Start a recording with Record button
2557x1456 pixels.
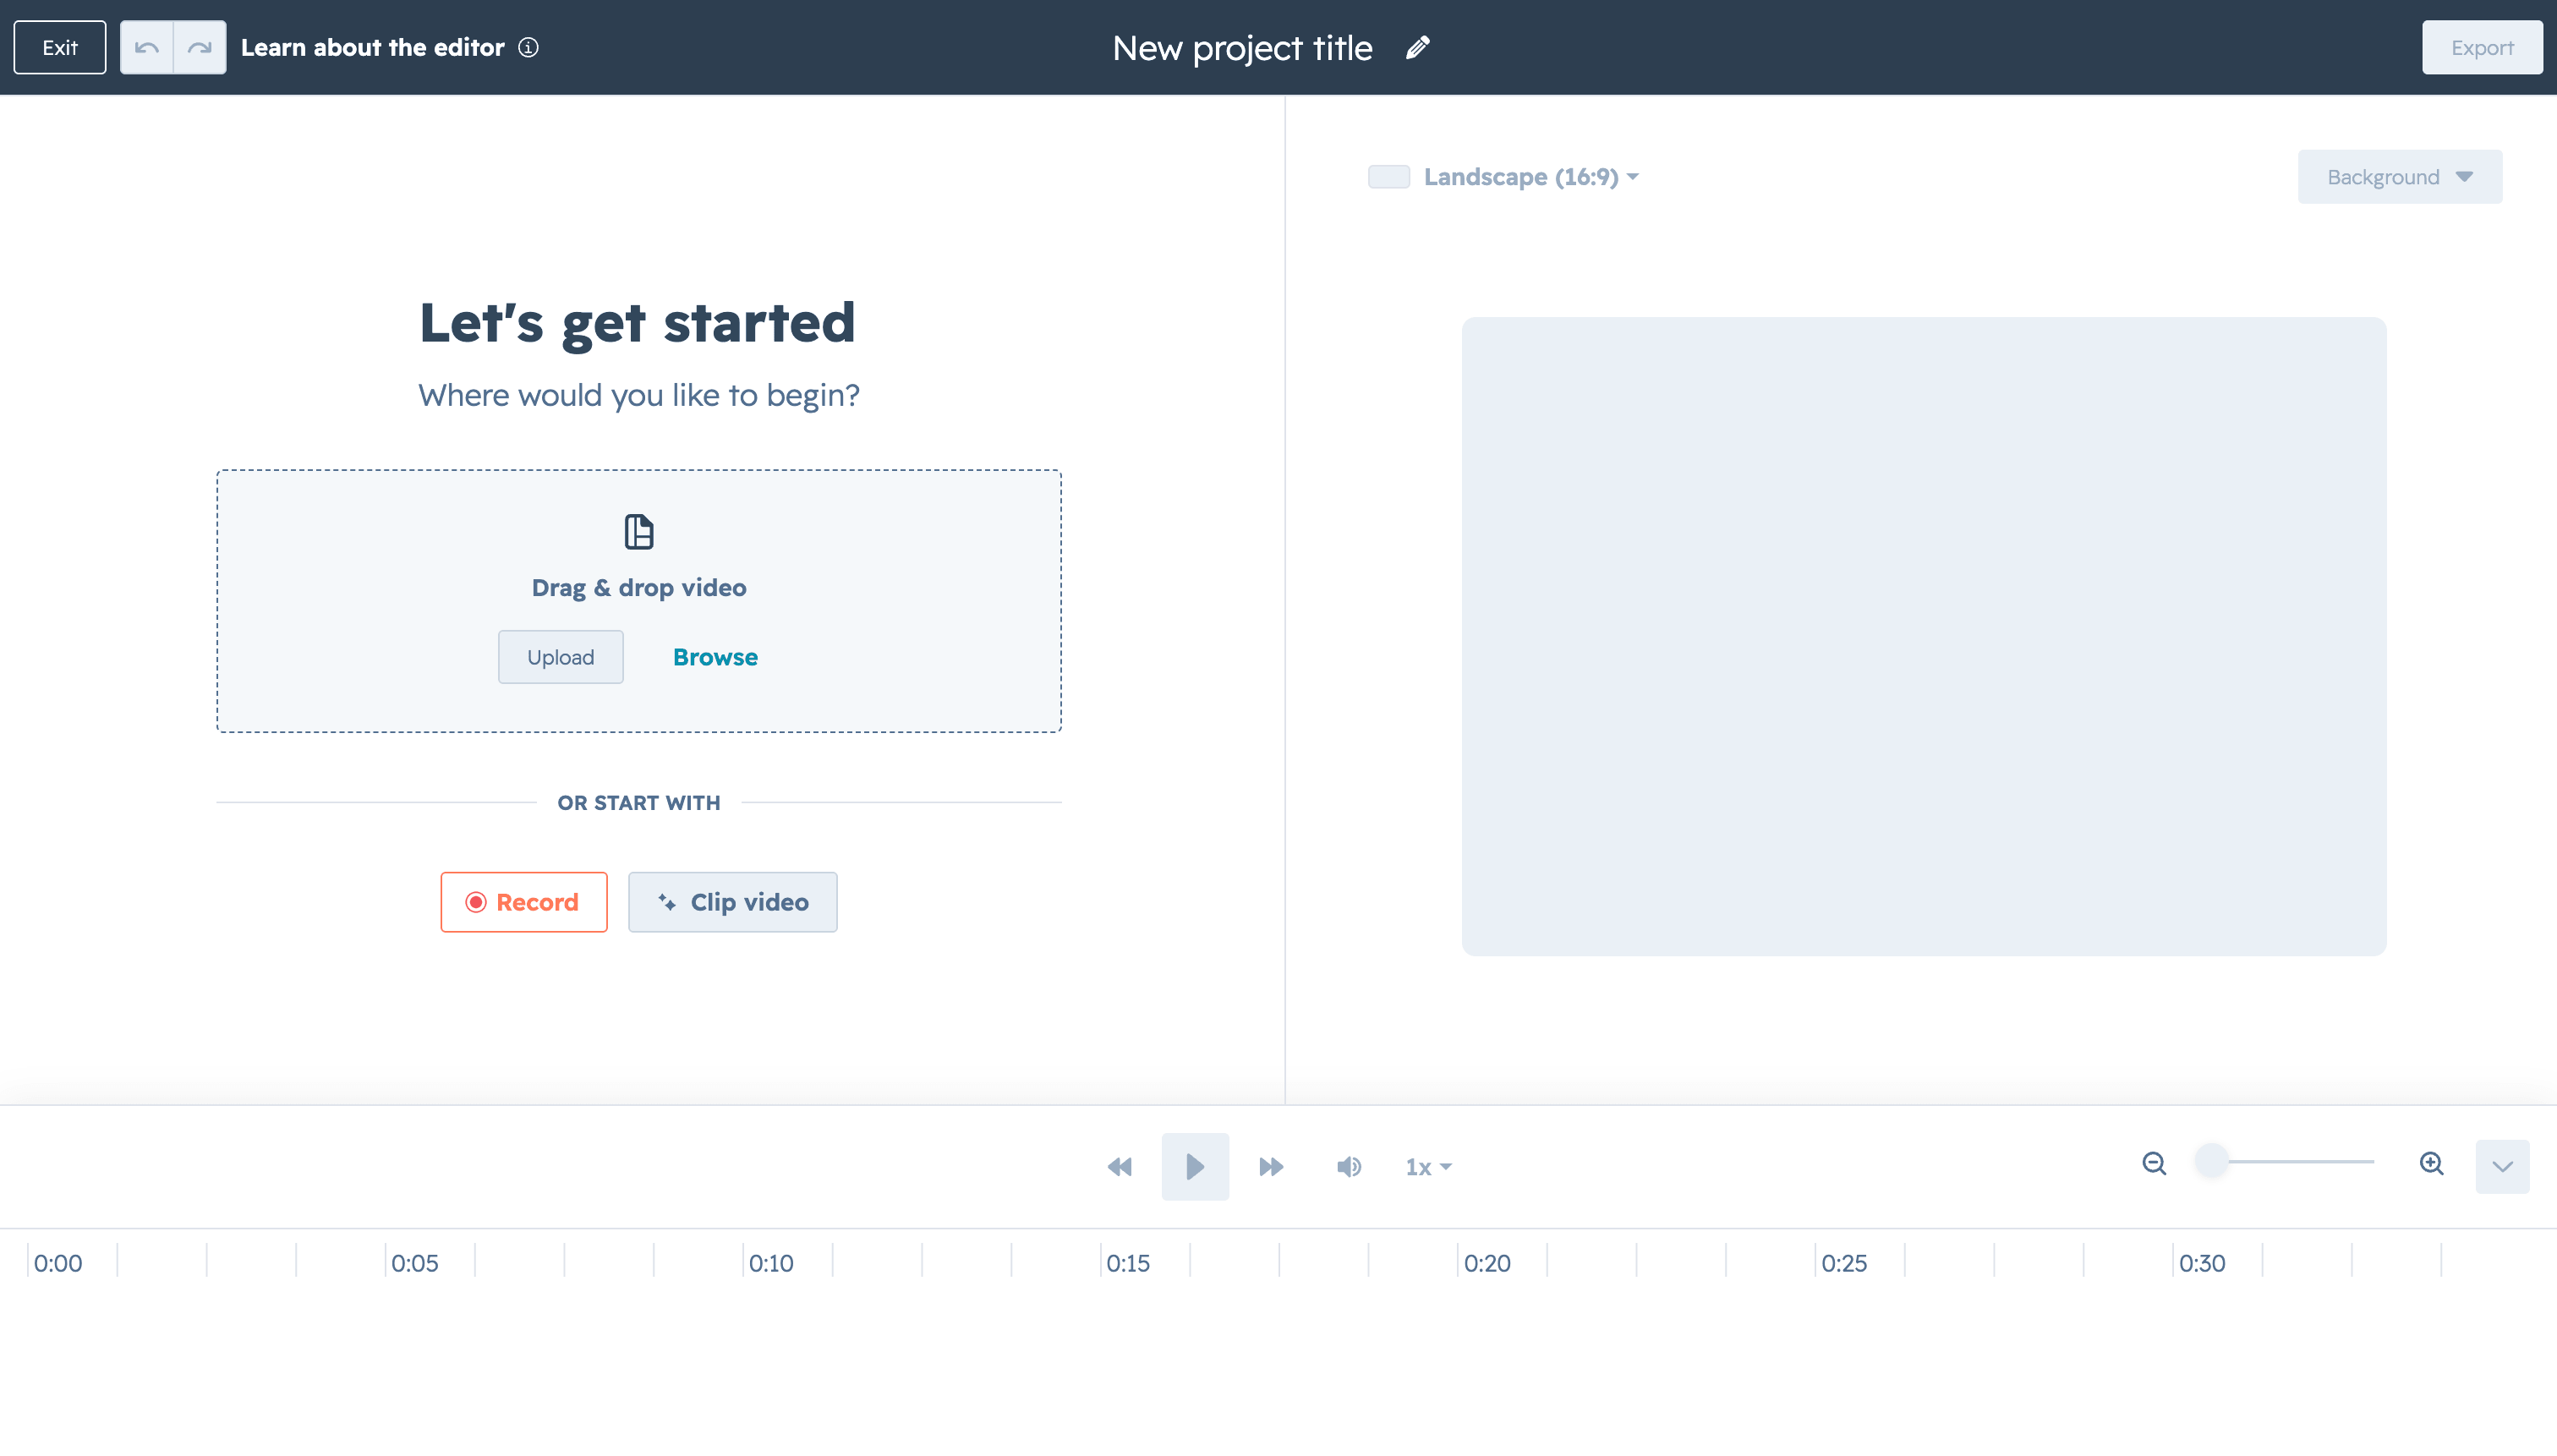(524, 902)
